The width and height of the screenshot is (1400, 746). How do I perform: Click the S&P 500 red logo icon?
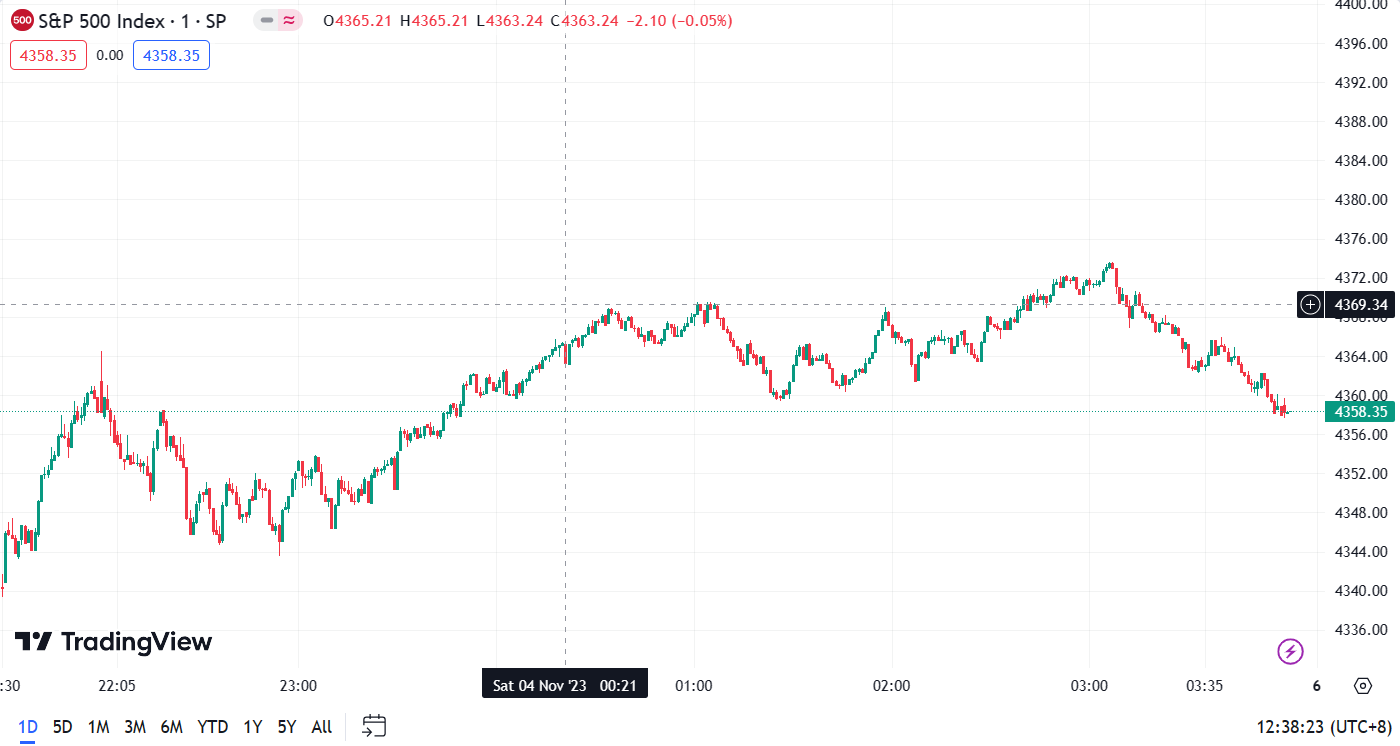tap(22, 20)
